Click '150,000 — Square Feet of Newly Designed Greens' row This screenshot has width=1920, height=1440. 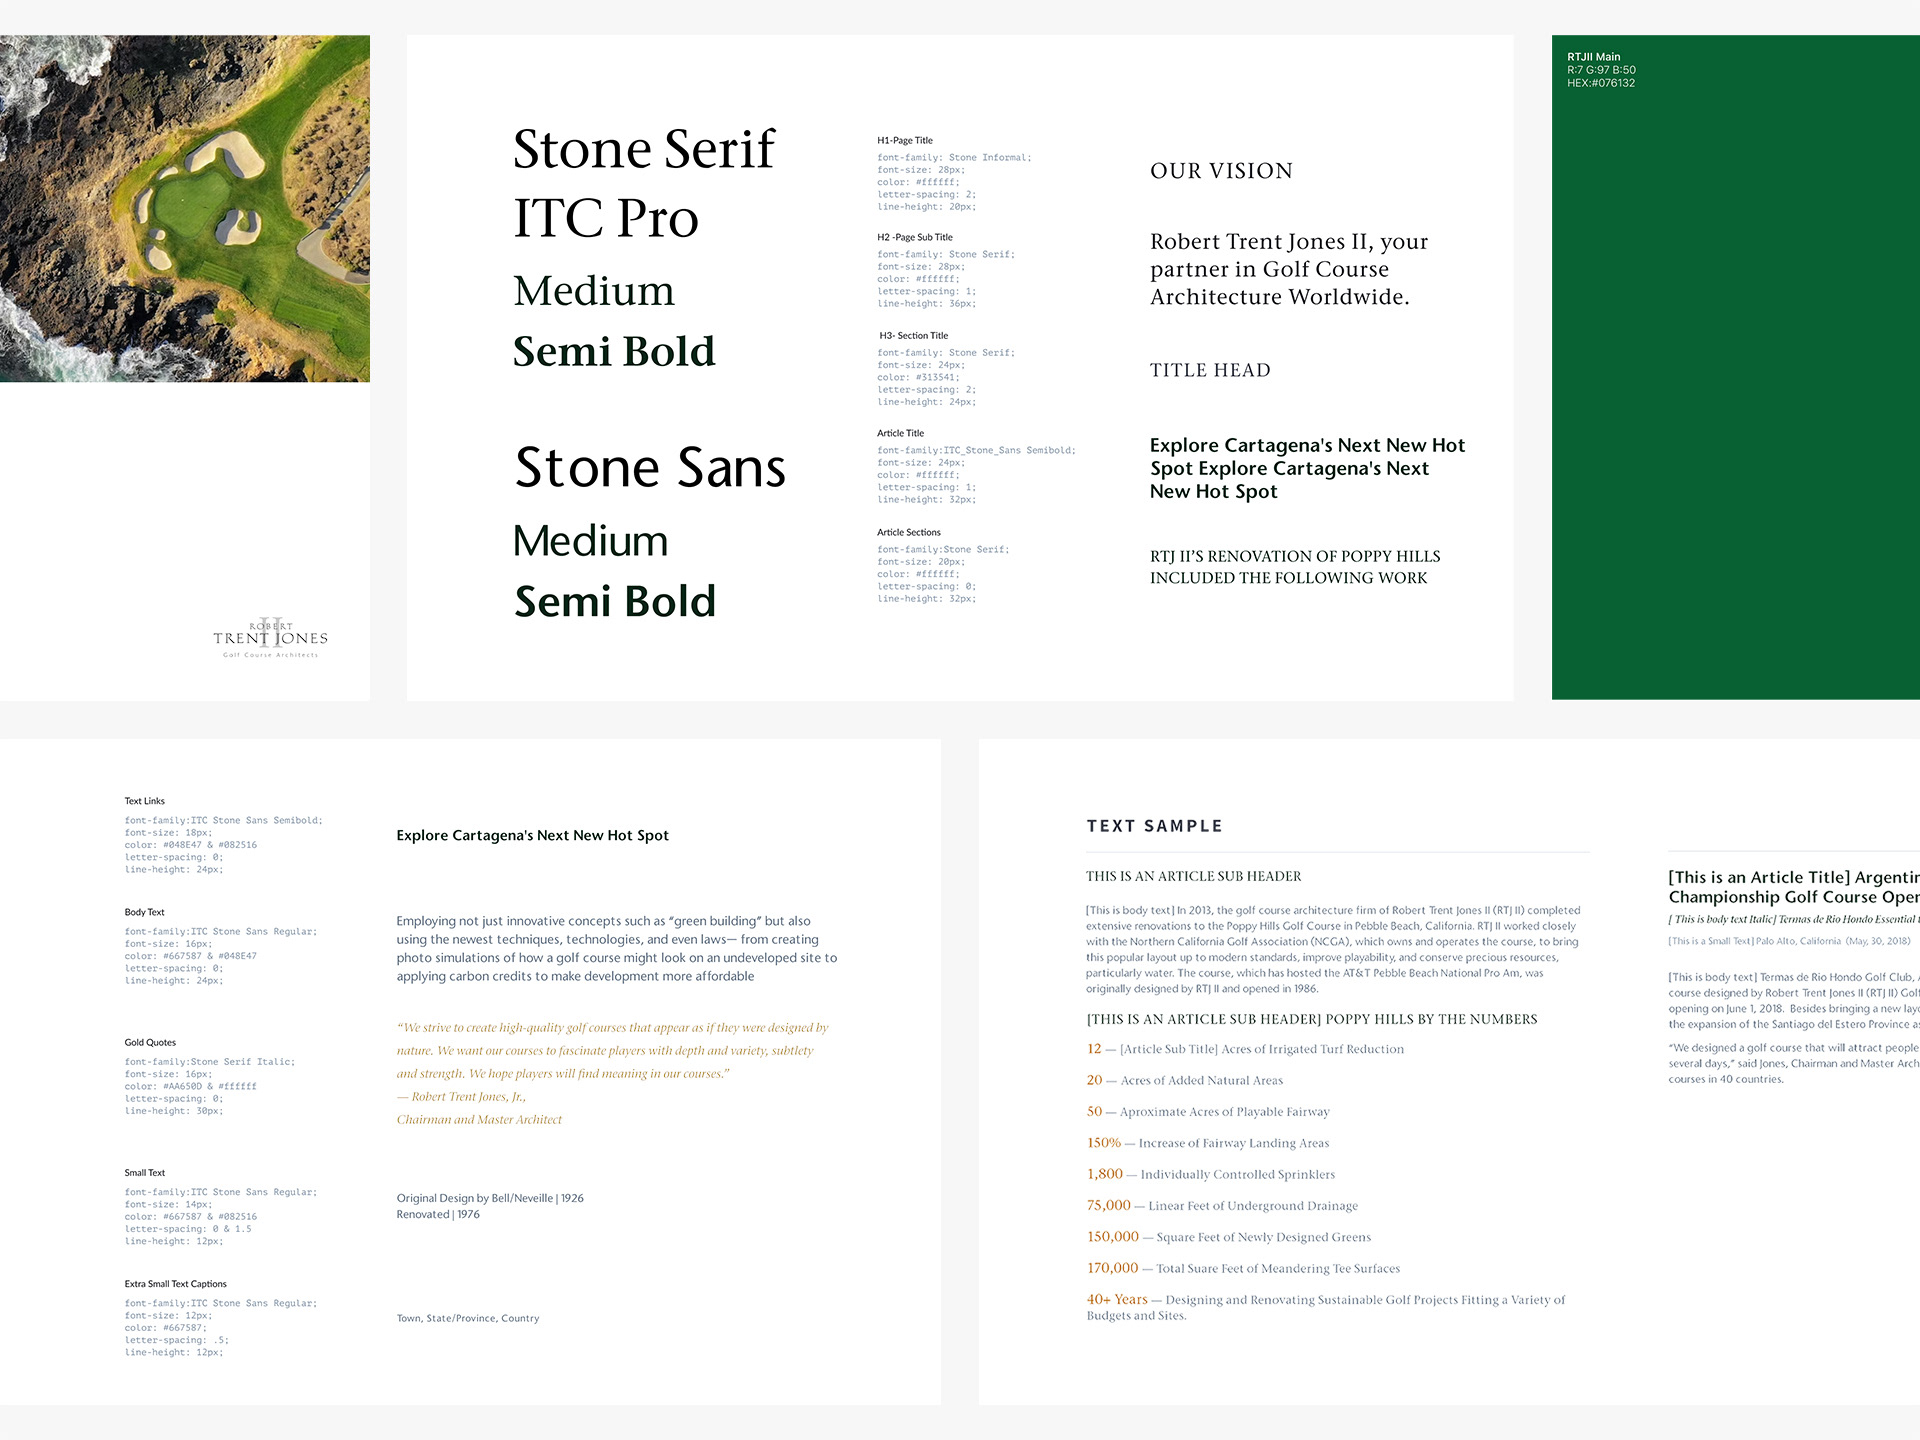[x=1229, y=1237]
